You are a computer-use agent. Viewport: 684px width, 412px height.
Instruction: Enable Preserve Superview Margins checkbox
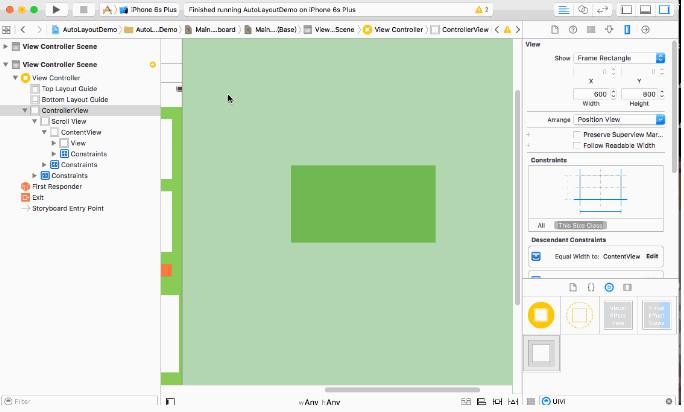point(577,134)
